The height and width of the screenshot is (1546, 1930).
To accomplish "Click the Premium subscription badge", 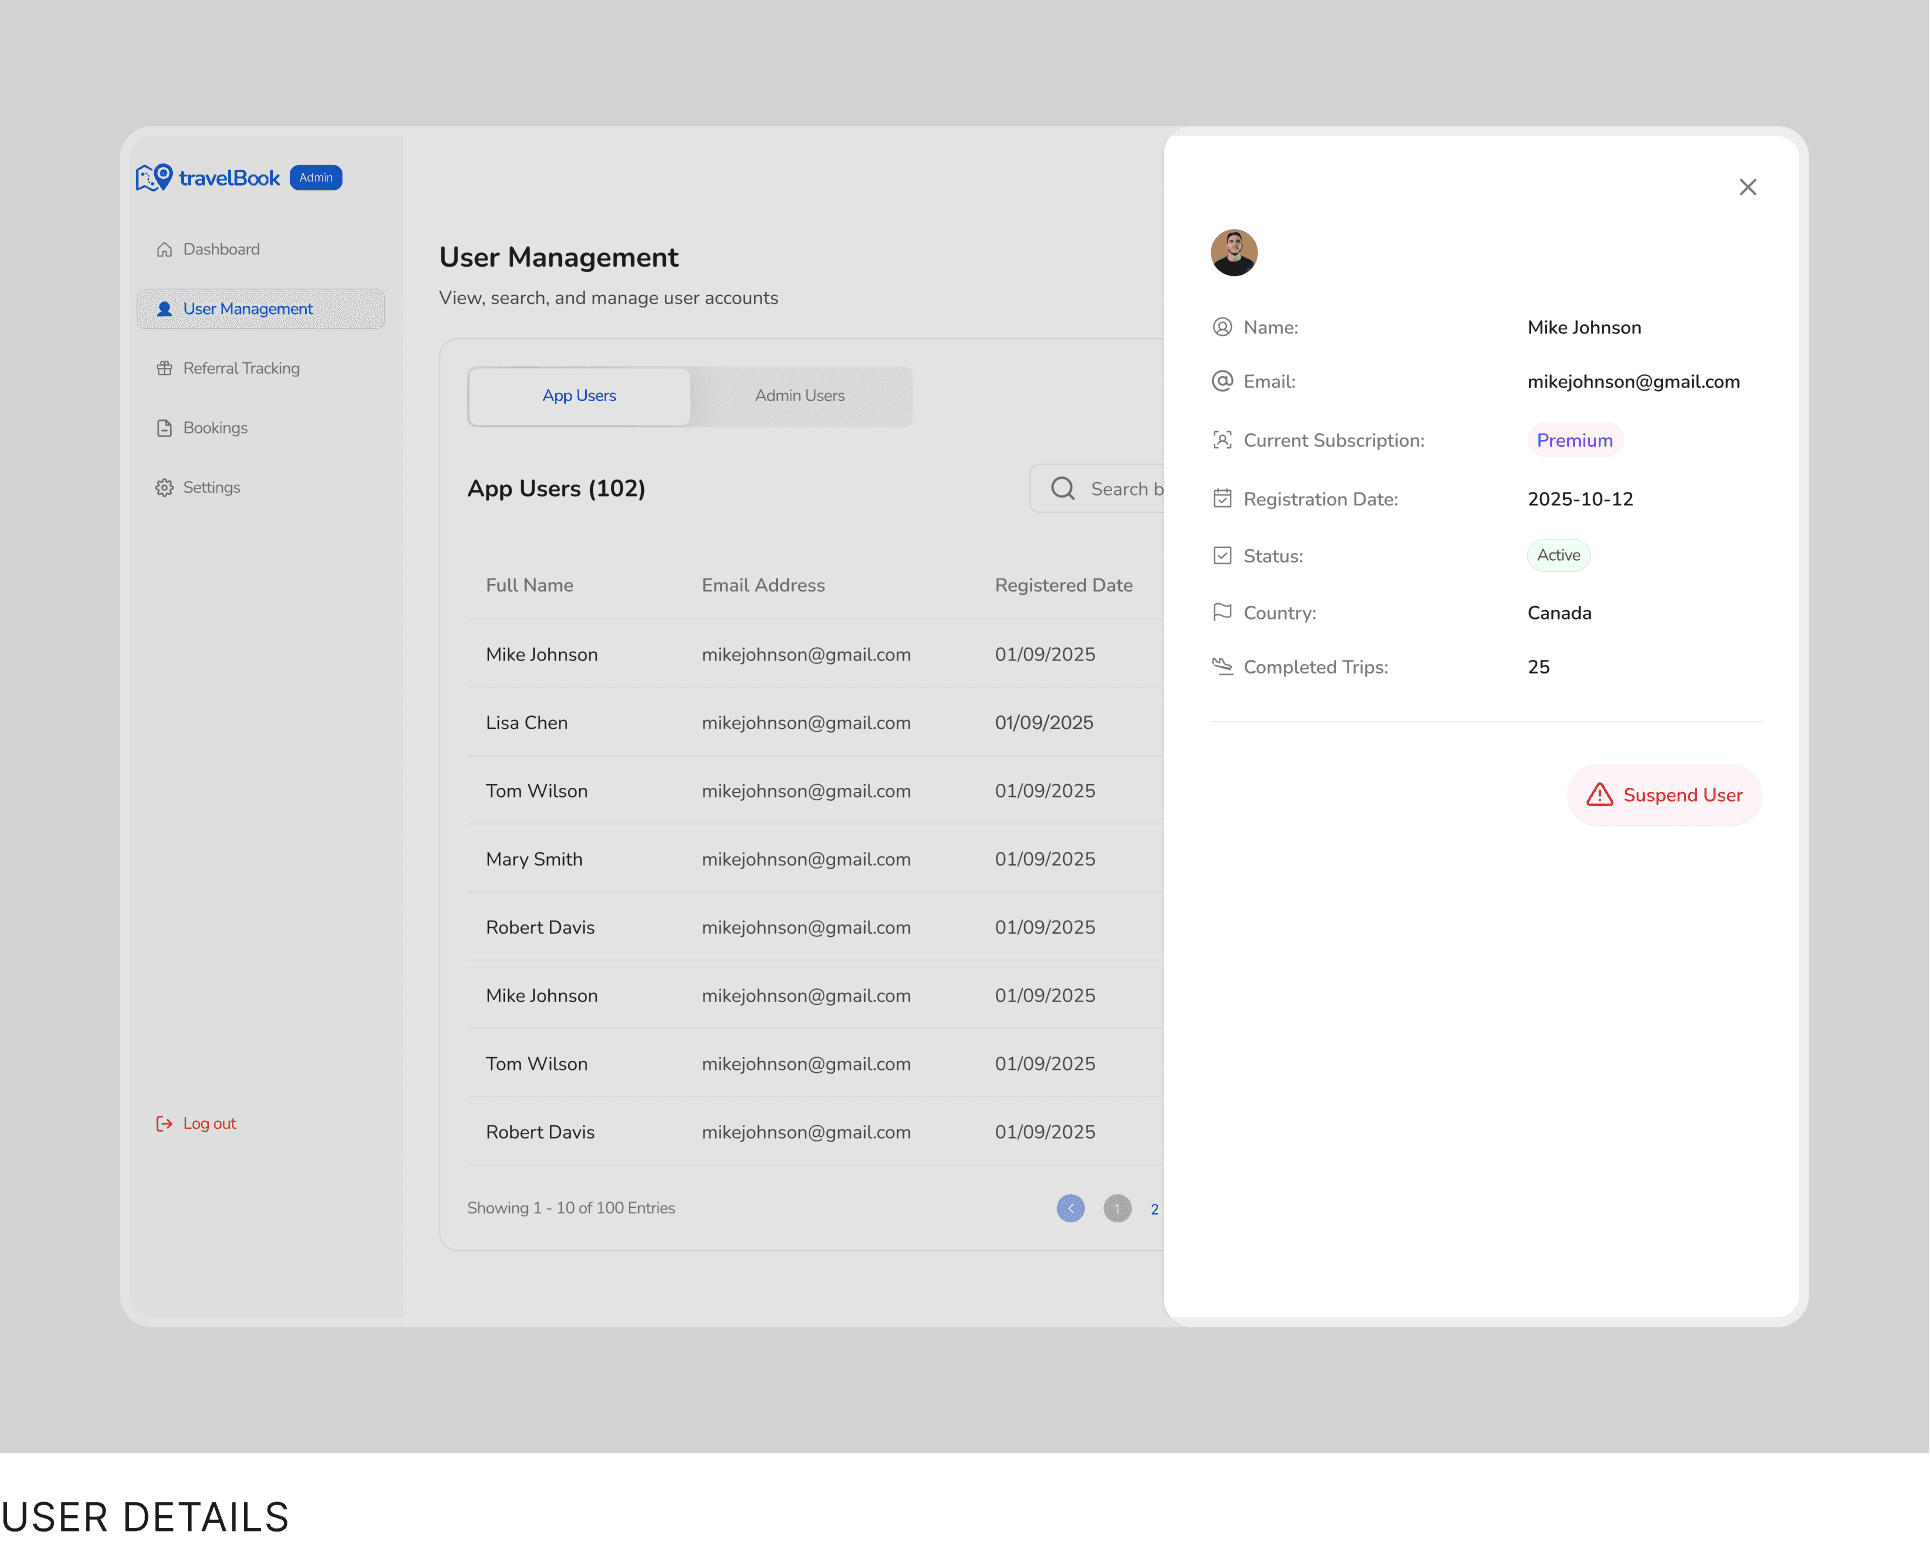I will pyautogui.click(x=1574, y=441).
